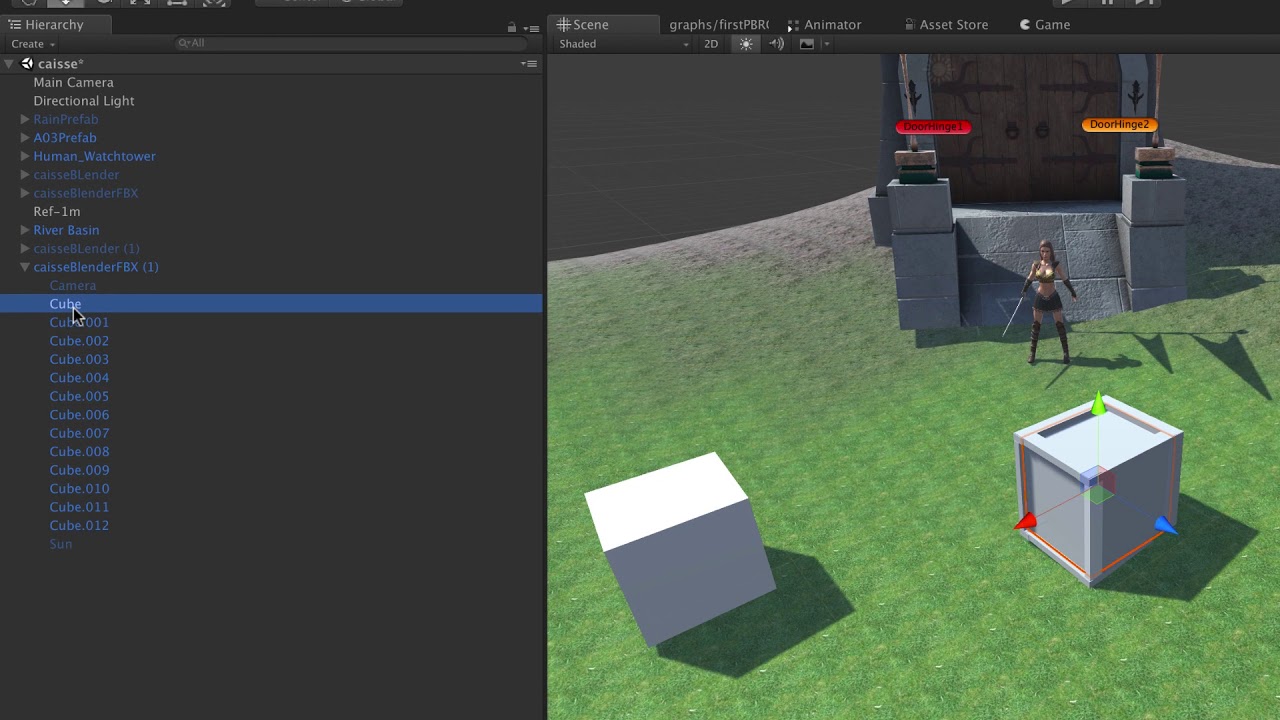Click the red X-axis gizmo arrow
This screenshot has width=1280, height=720.
pyautogui.click(x=1026, y=523)
